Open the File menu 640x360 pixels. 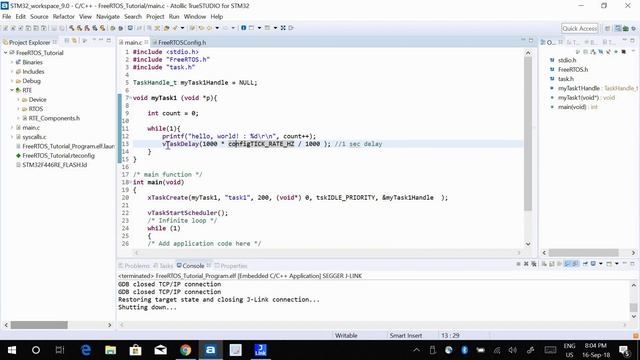(x=7, y=16)
